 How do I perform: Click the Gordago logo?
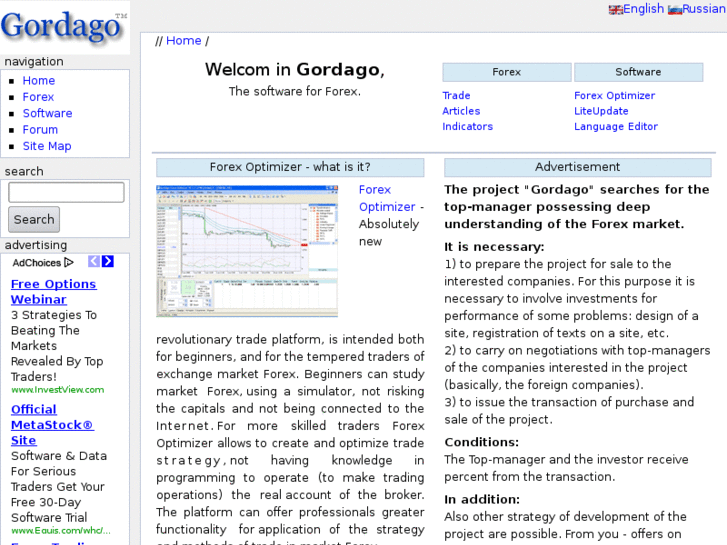[x=64, y=26]
